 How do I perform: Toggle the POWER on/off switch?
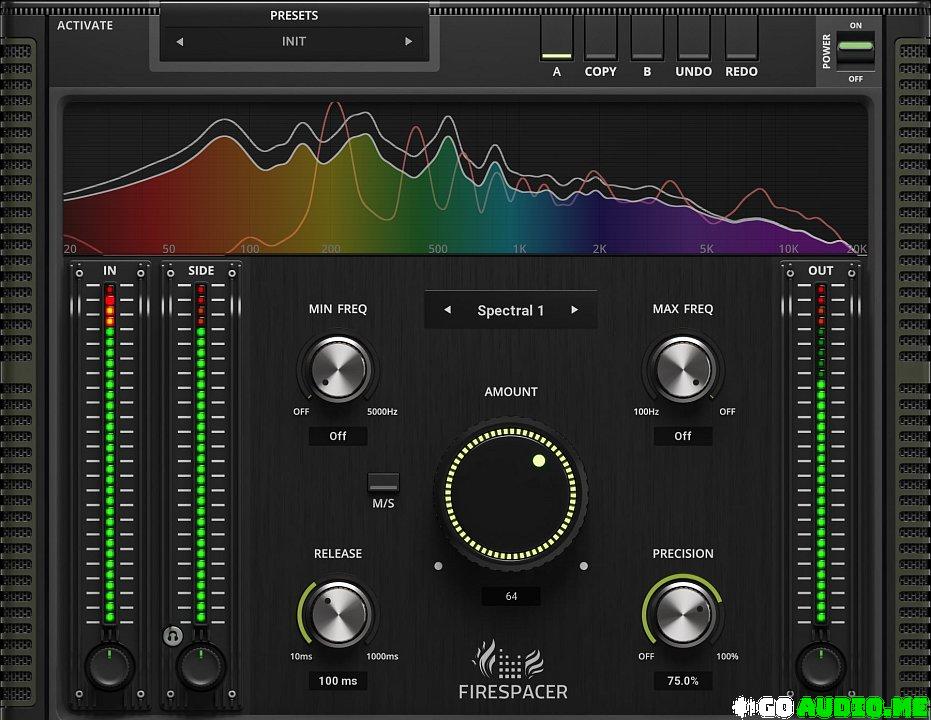(x=855, y=49)
